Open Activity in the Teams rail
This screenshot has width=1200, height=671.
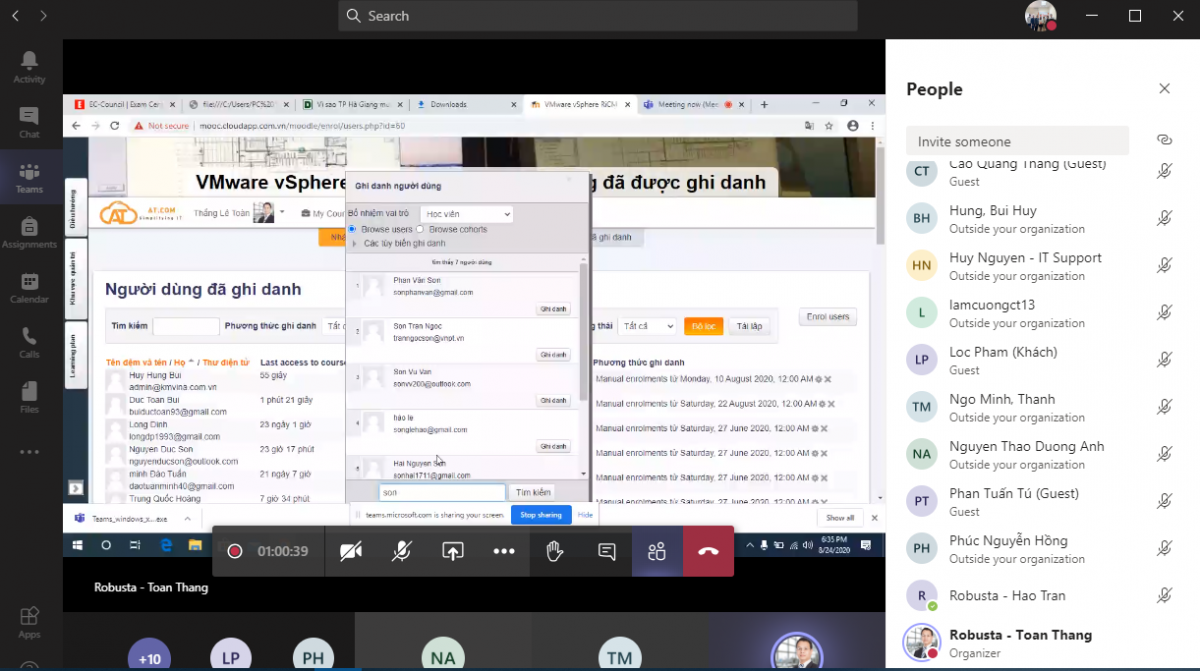coord(29,67)
